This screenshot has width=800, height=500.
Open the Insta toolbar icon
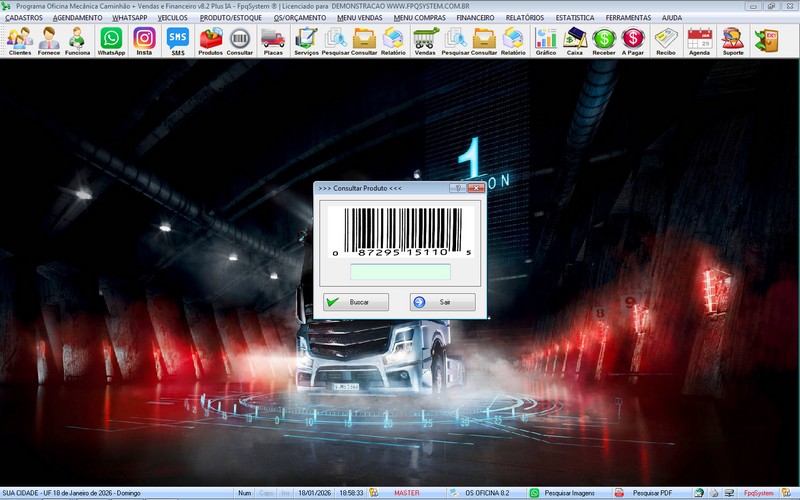144,40
